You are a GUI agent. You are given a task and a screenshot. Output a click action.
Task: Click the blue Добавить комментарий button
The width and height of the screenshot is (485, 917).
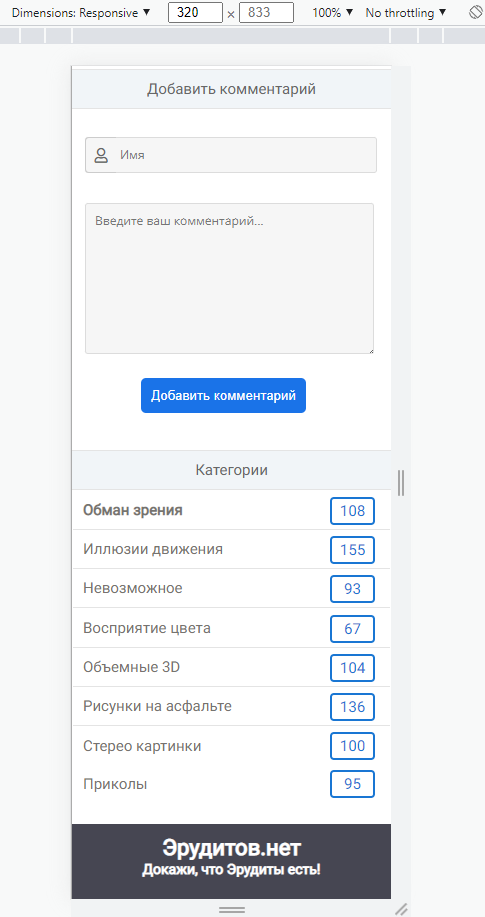(223, 395)
